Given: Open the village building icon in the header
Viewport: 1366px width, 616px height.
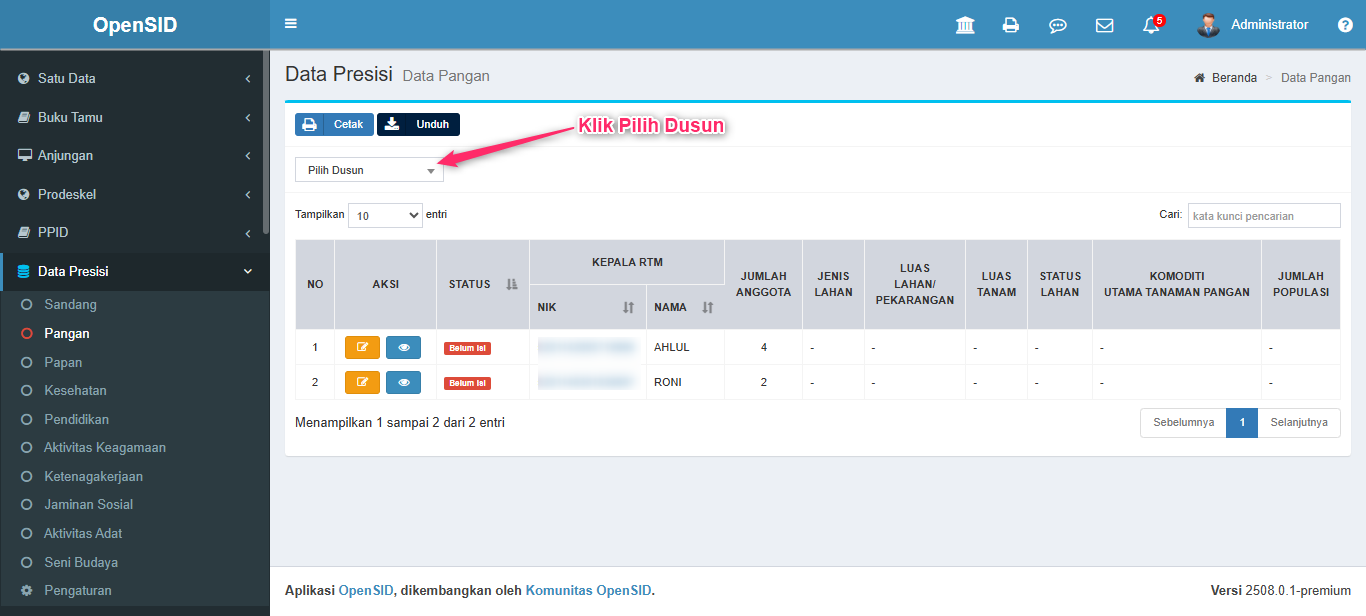Looking at the screenshot, I should [965, 25].
